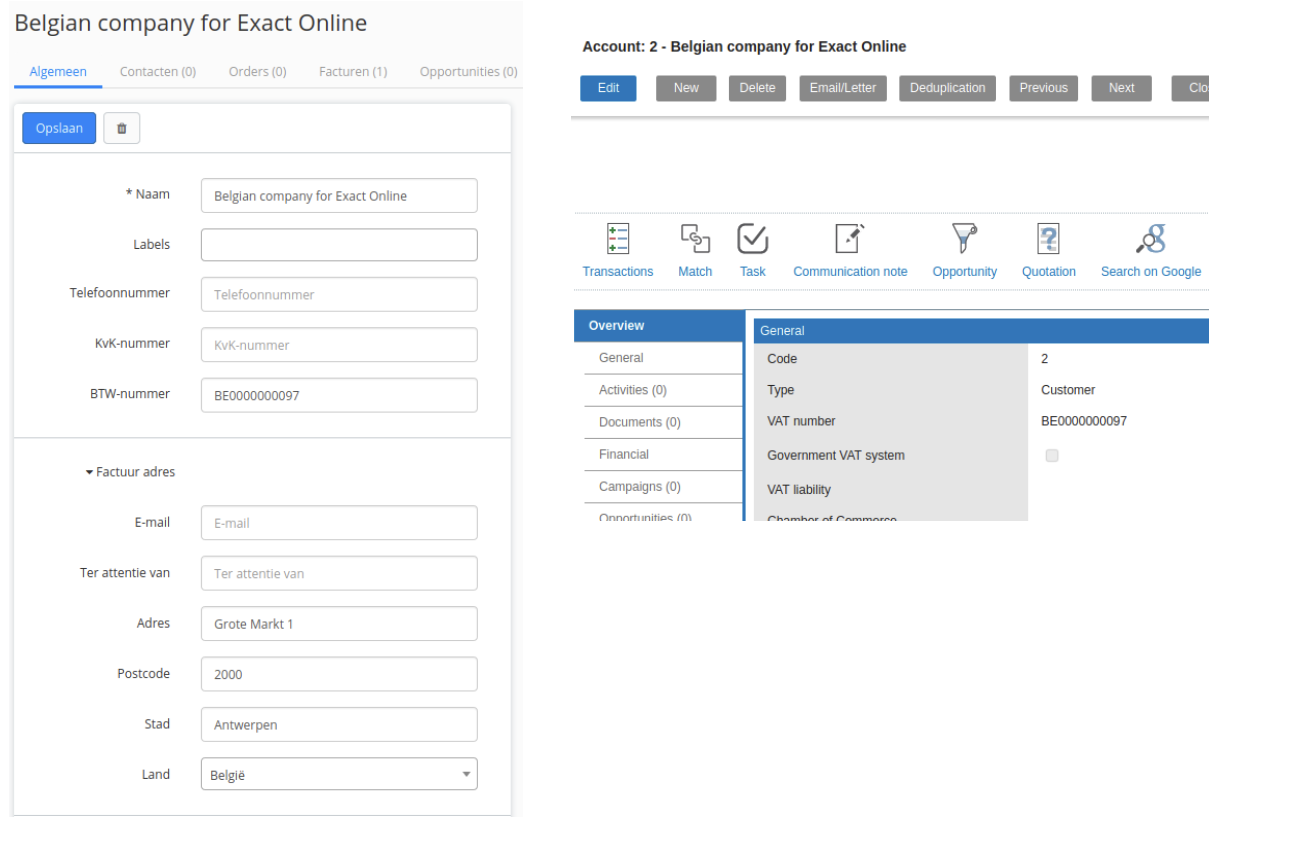Switch to the Algemeen tab

point(58,72)
